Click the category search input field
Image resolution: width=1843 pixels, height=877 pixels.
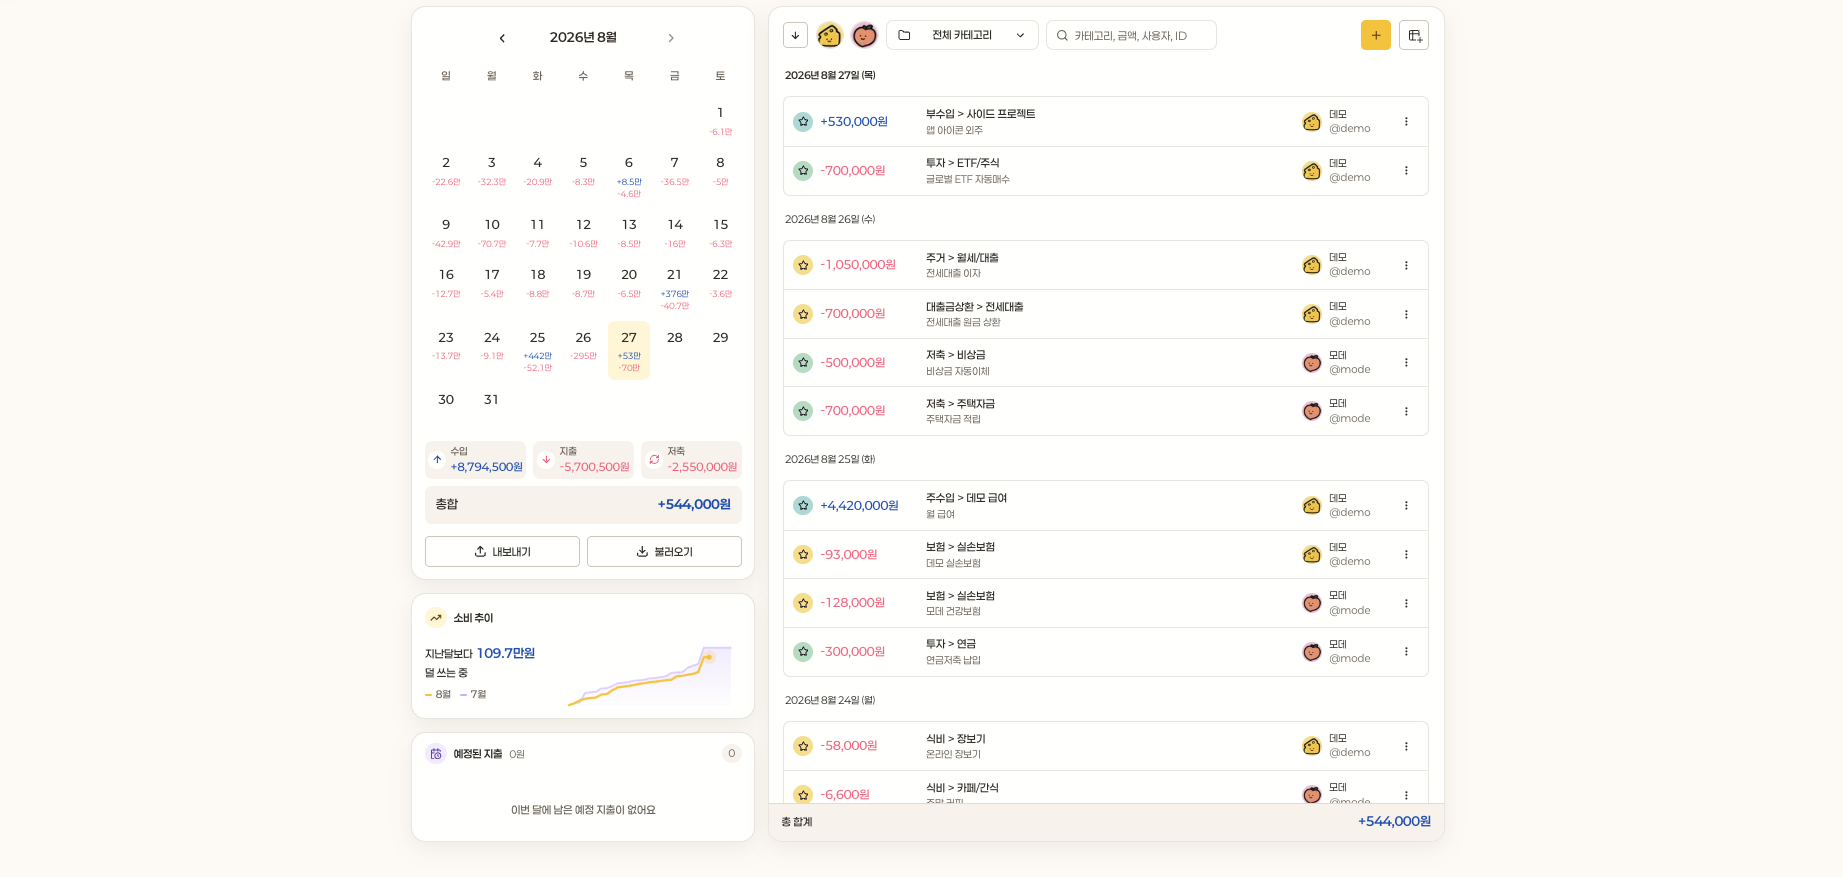click(x=1131, y=35)
